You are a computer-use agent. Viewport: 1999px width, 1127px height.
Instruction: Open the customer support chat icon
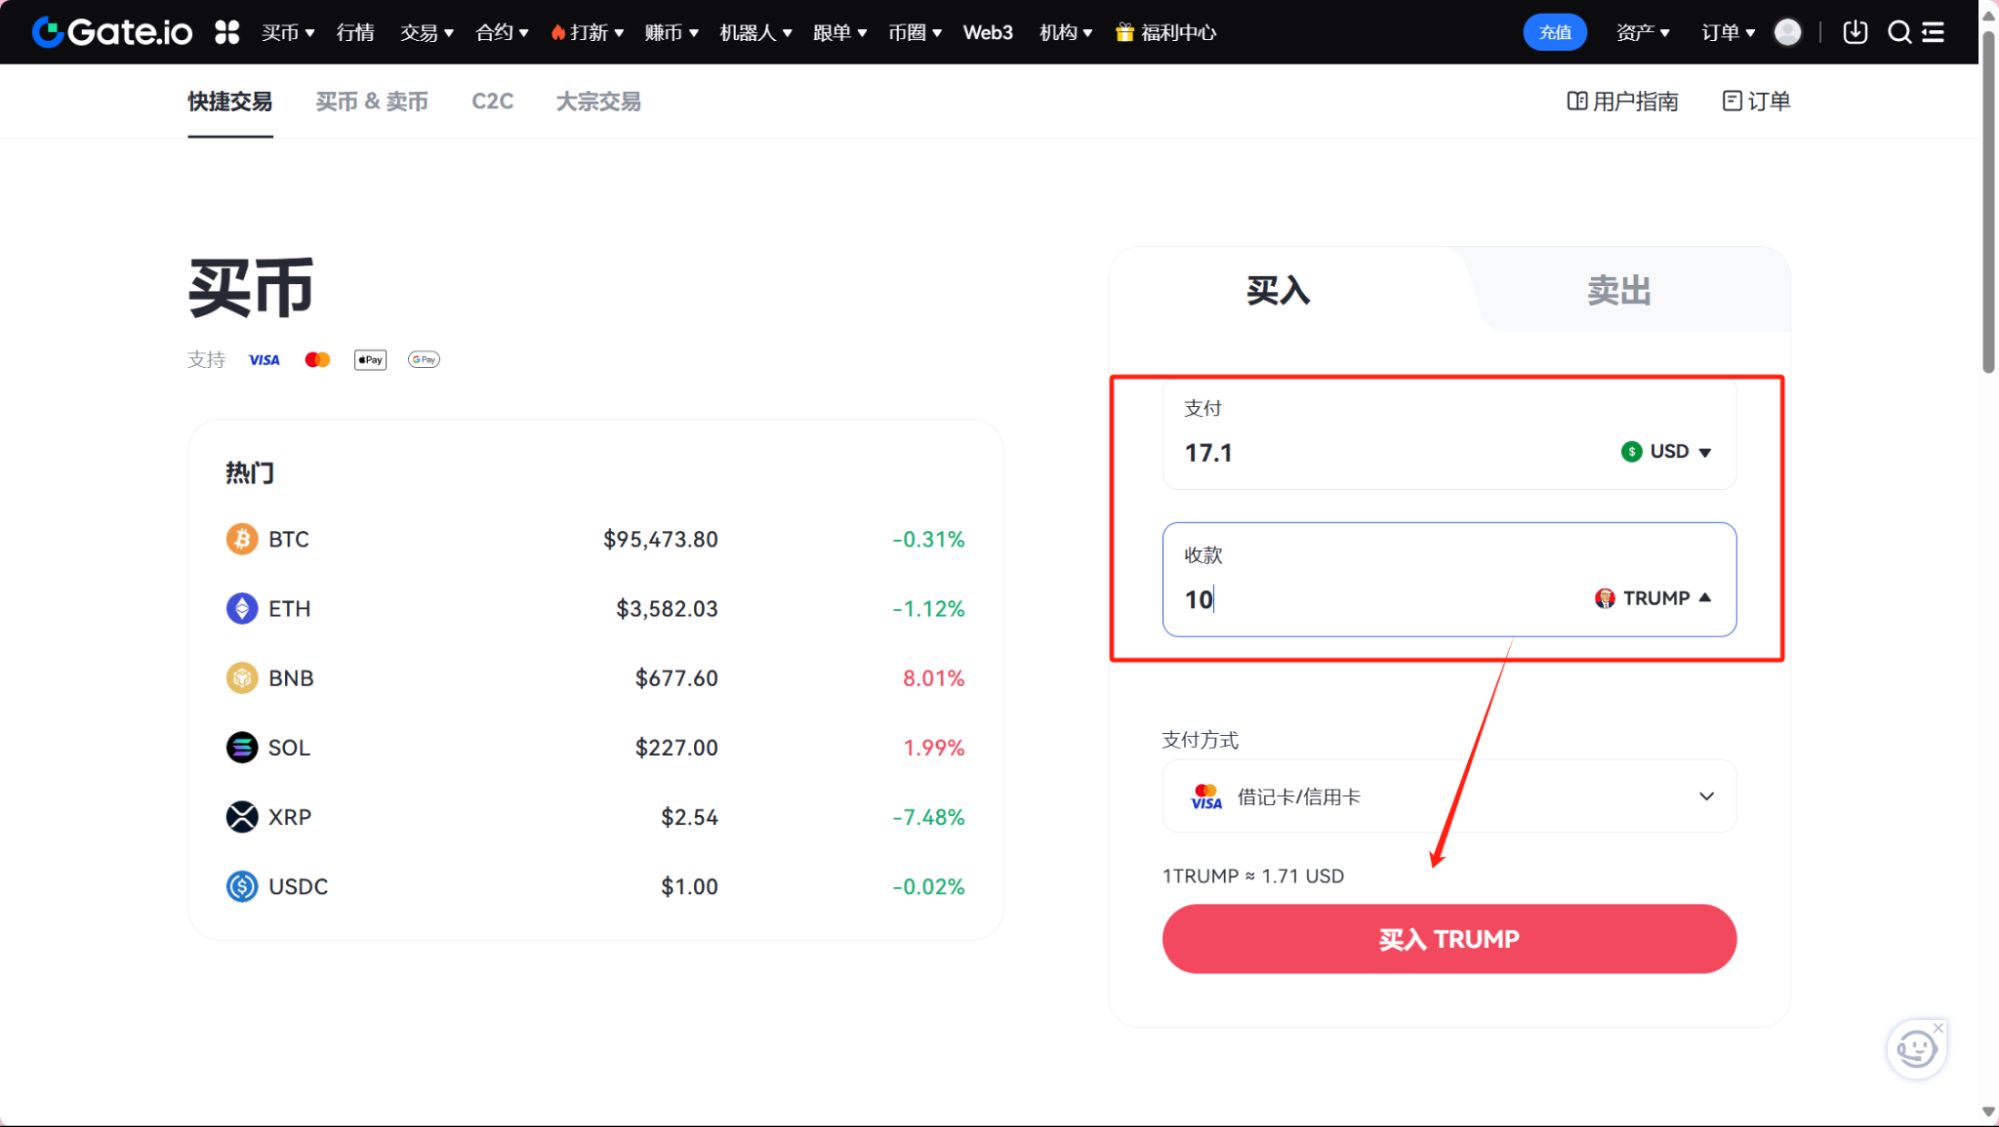[x=1916, y=1049]
